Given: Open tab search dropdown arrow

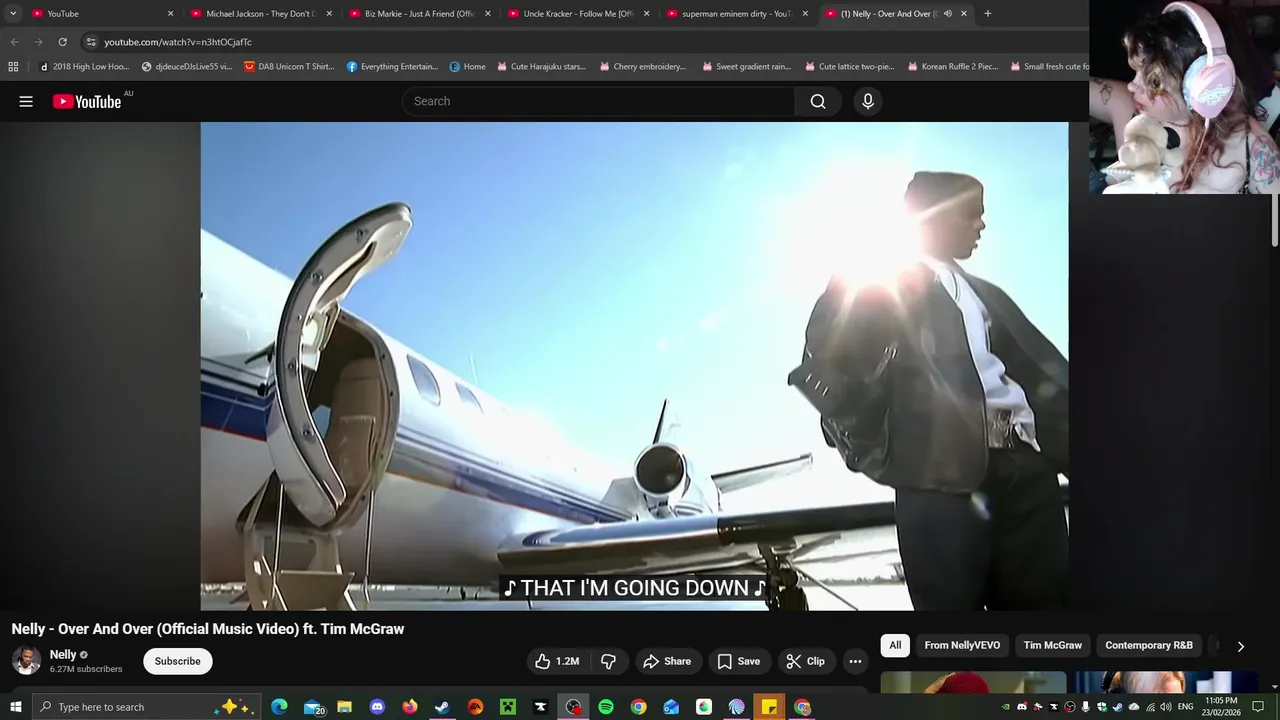Looking at the screenshot, I should [13, 14].
